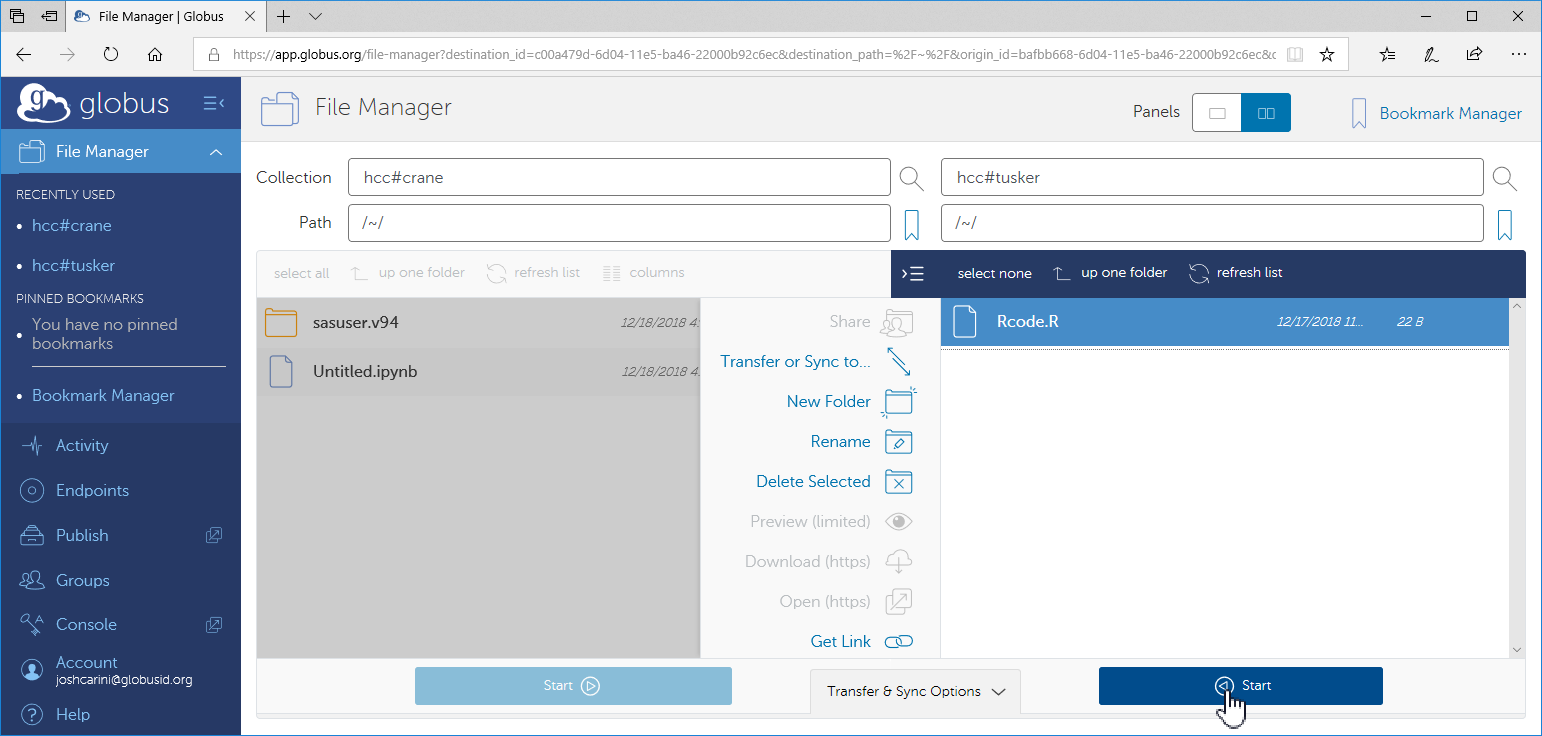Click the New Folder icon
Screen dimensions: 1542x736
[898, 401]
